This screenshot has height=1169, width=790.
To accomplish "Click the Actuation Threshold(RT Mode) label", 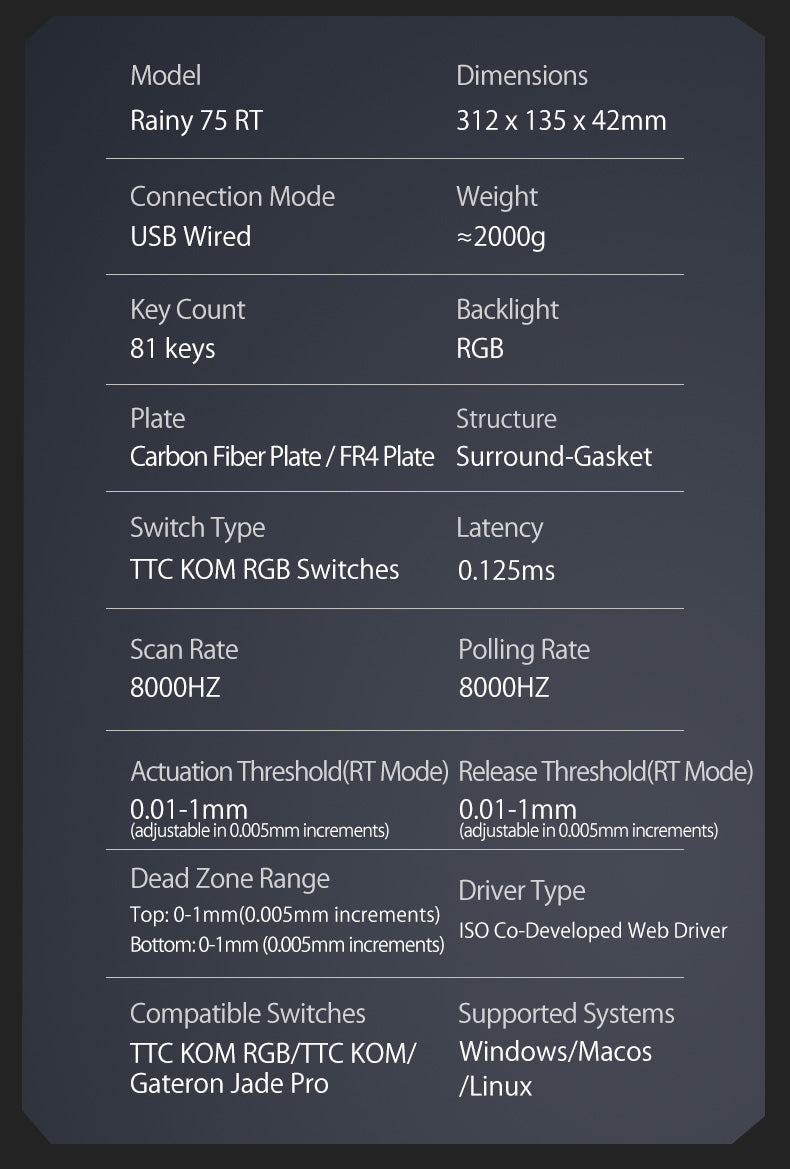I will (289, 771).
